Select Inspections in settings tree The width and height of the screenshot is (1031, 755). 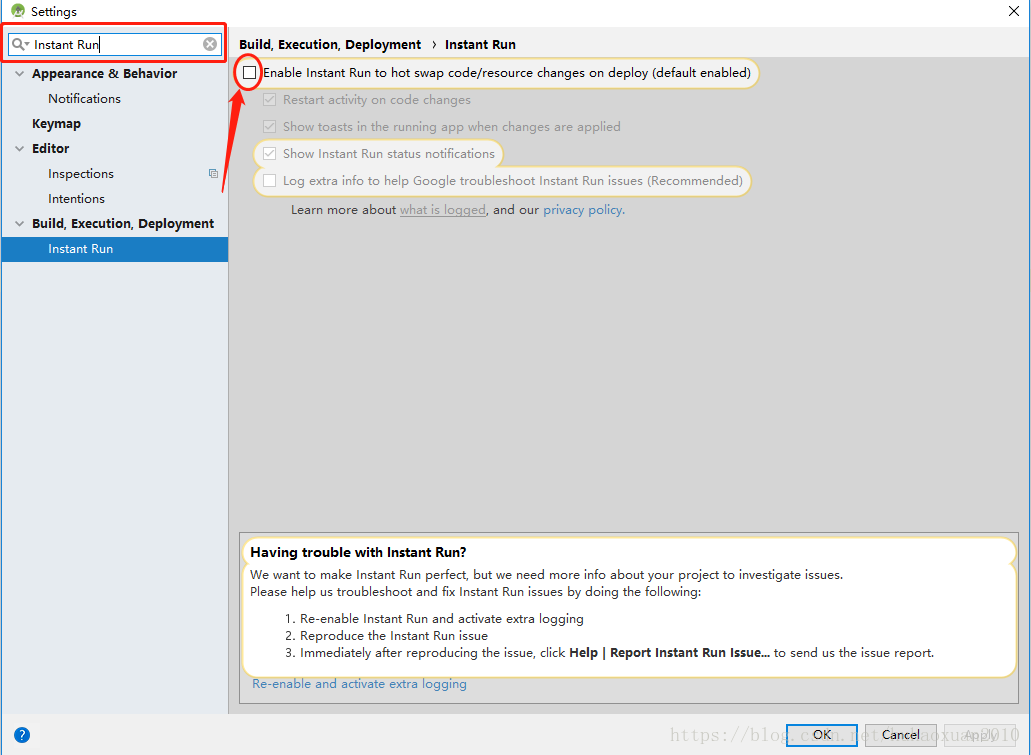pos(81,174)
